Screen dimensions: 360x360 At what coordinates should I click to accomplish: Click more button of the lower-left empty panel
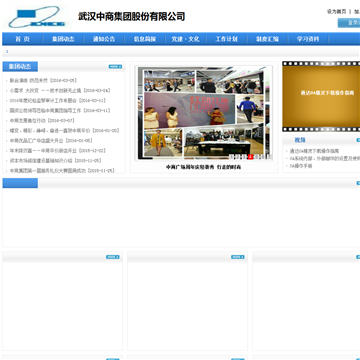(x=113, y=257)
